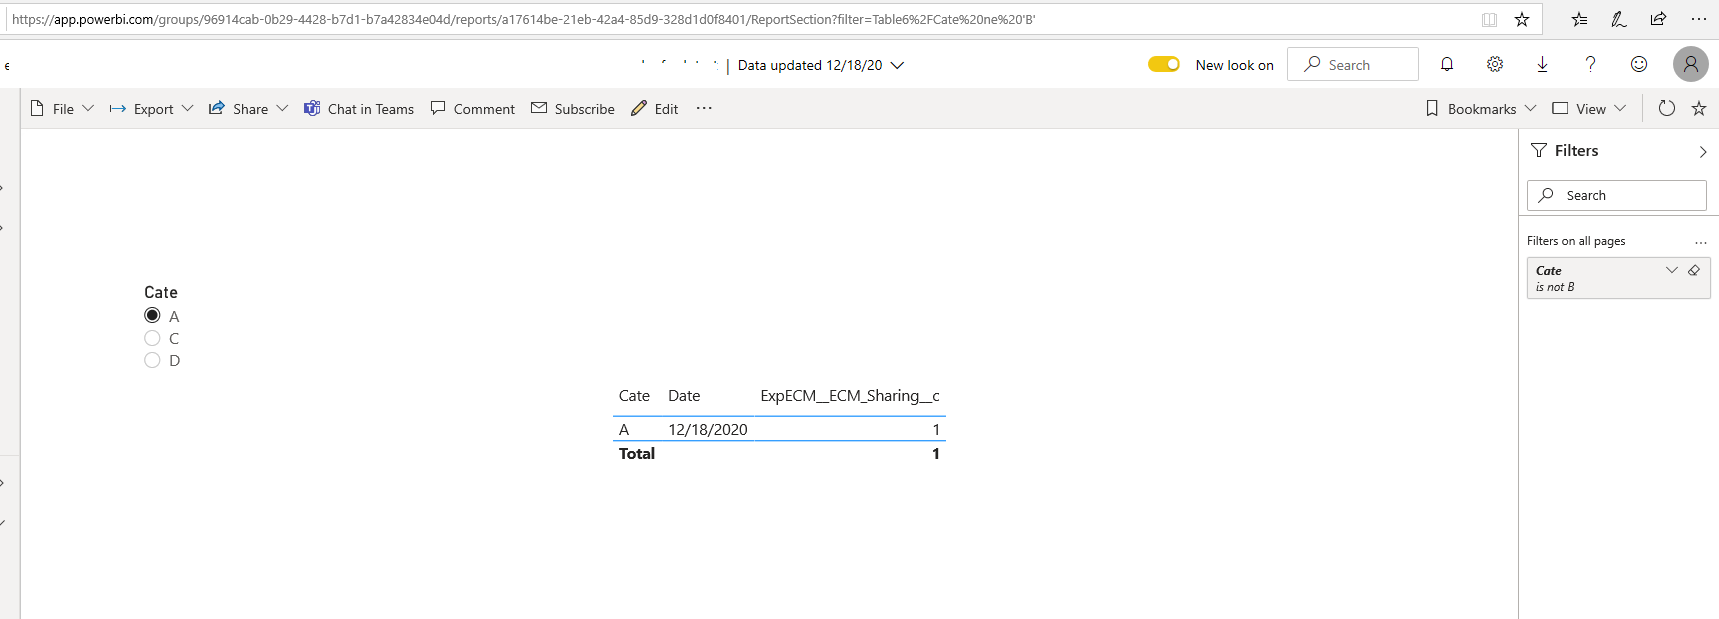Add page to browser favorites star

1522,19
